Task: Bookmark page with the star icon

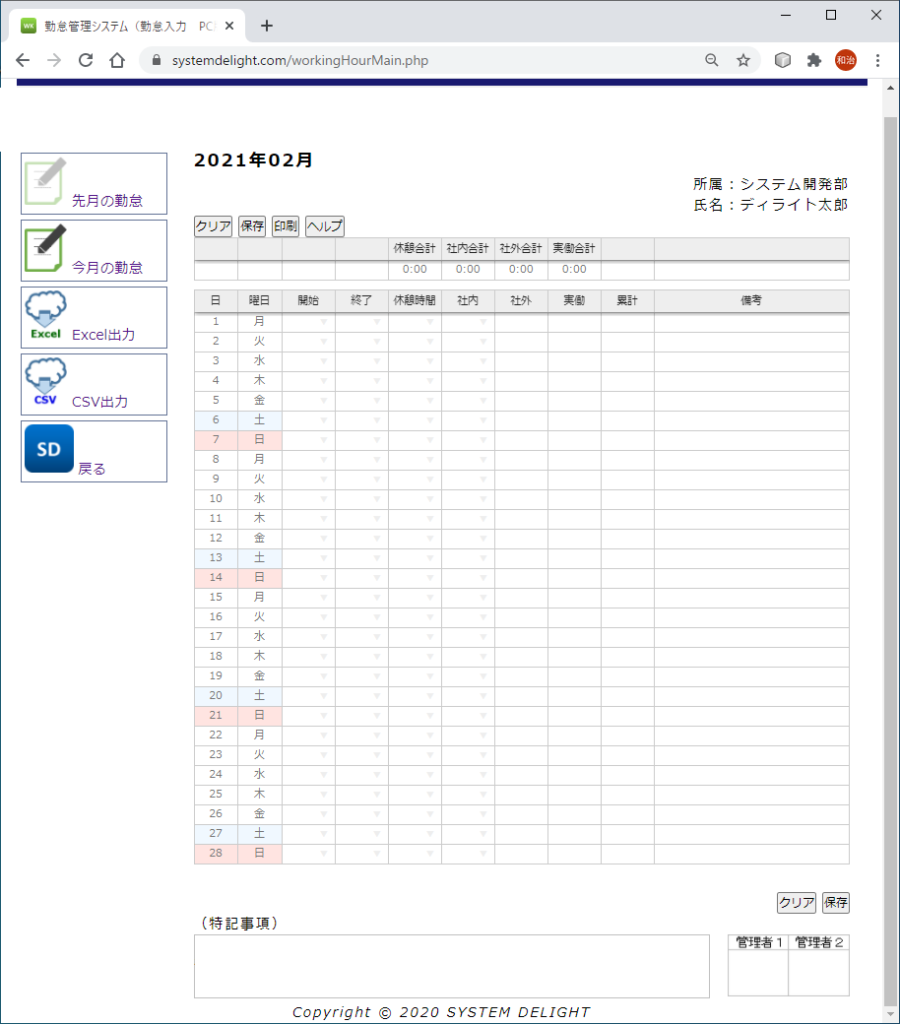Action: (x=743, y=60)
